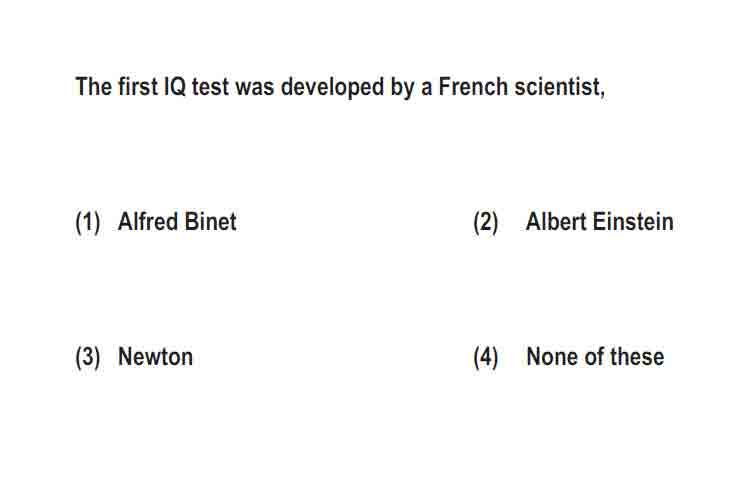
Task: Click the (4) option number marker
Action: [486, 357]
